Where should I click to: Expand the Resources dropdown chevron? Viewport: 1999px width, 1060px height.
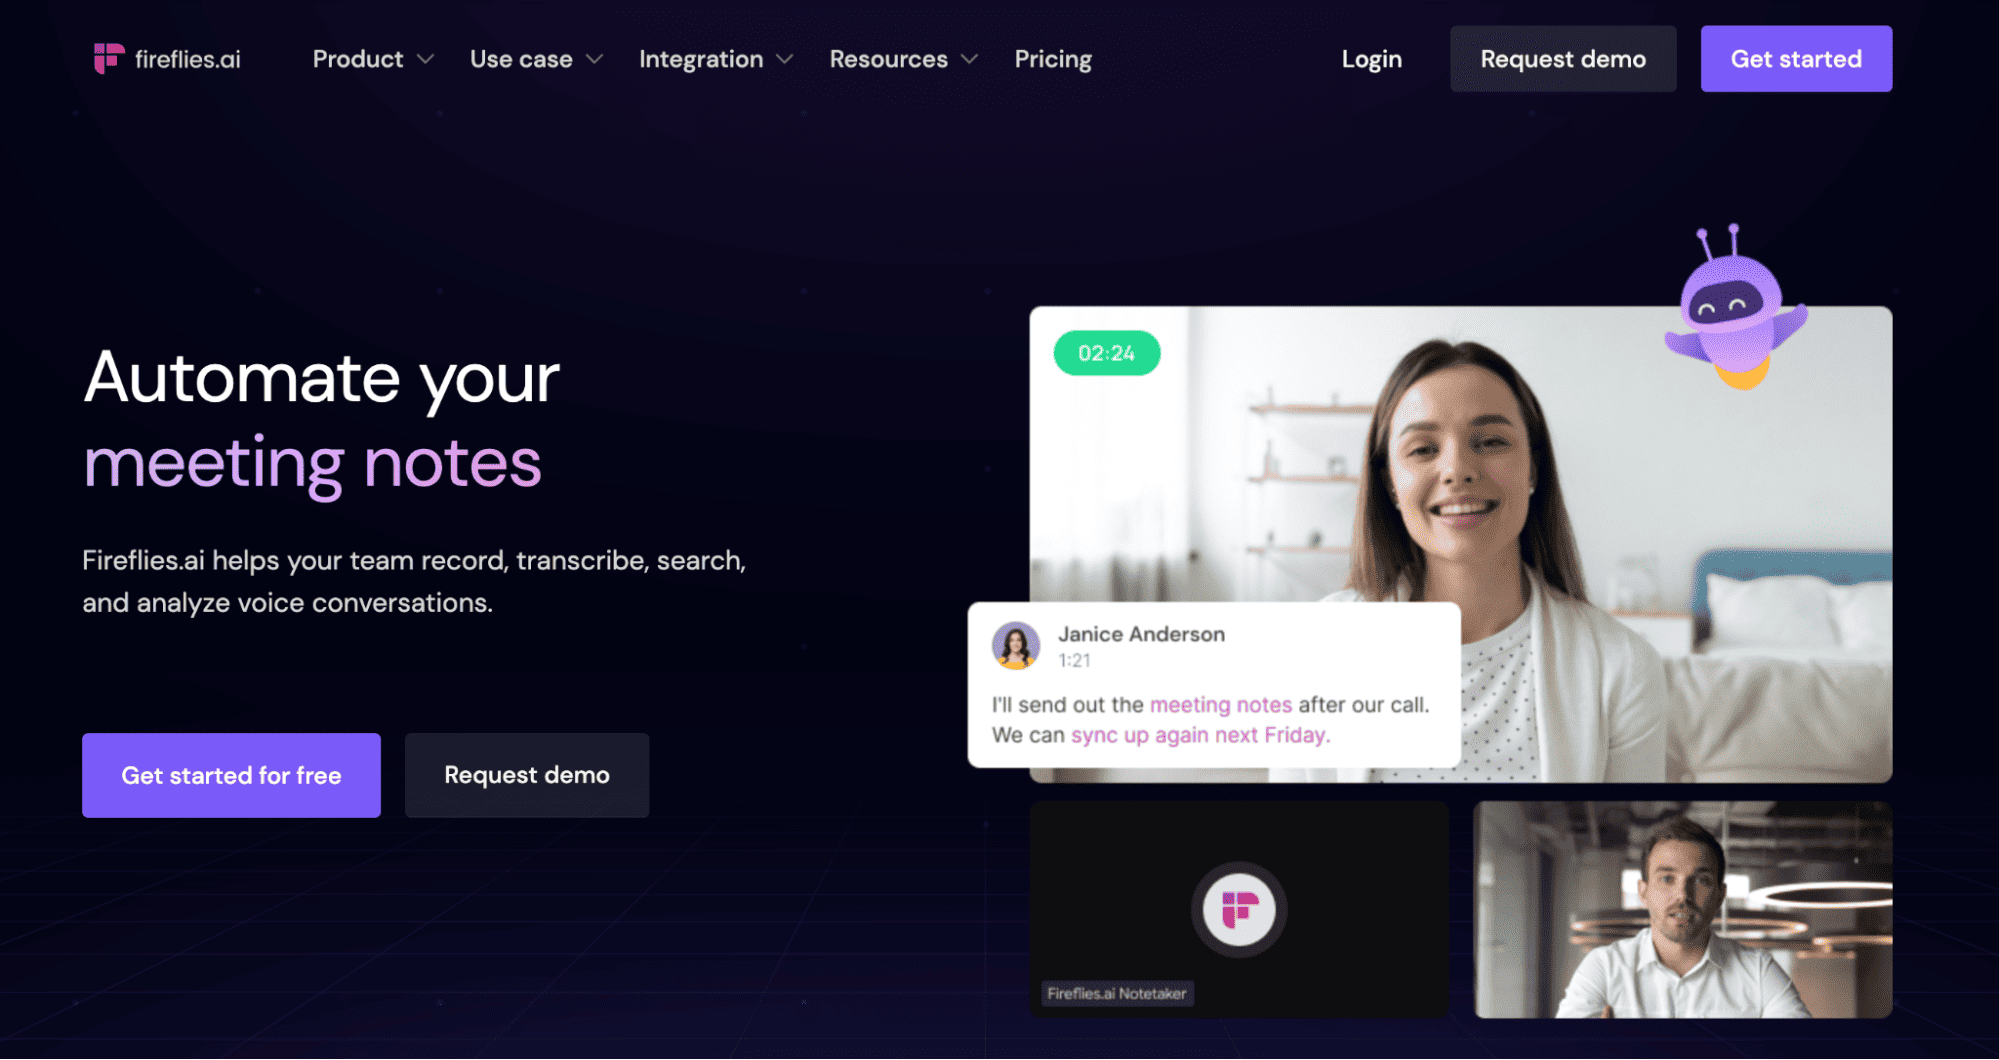point(969,59)
